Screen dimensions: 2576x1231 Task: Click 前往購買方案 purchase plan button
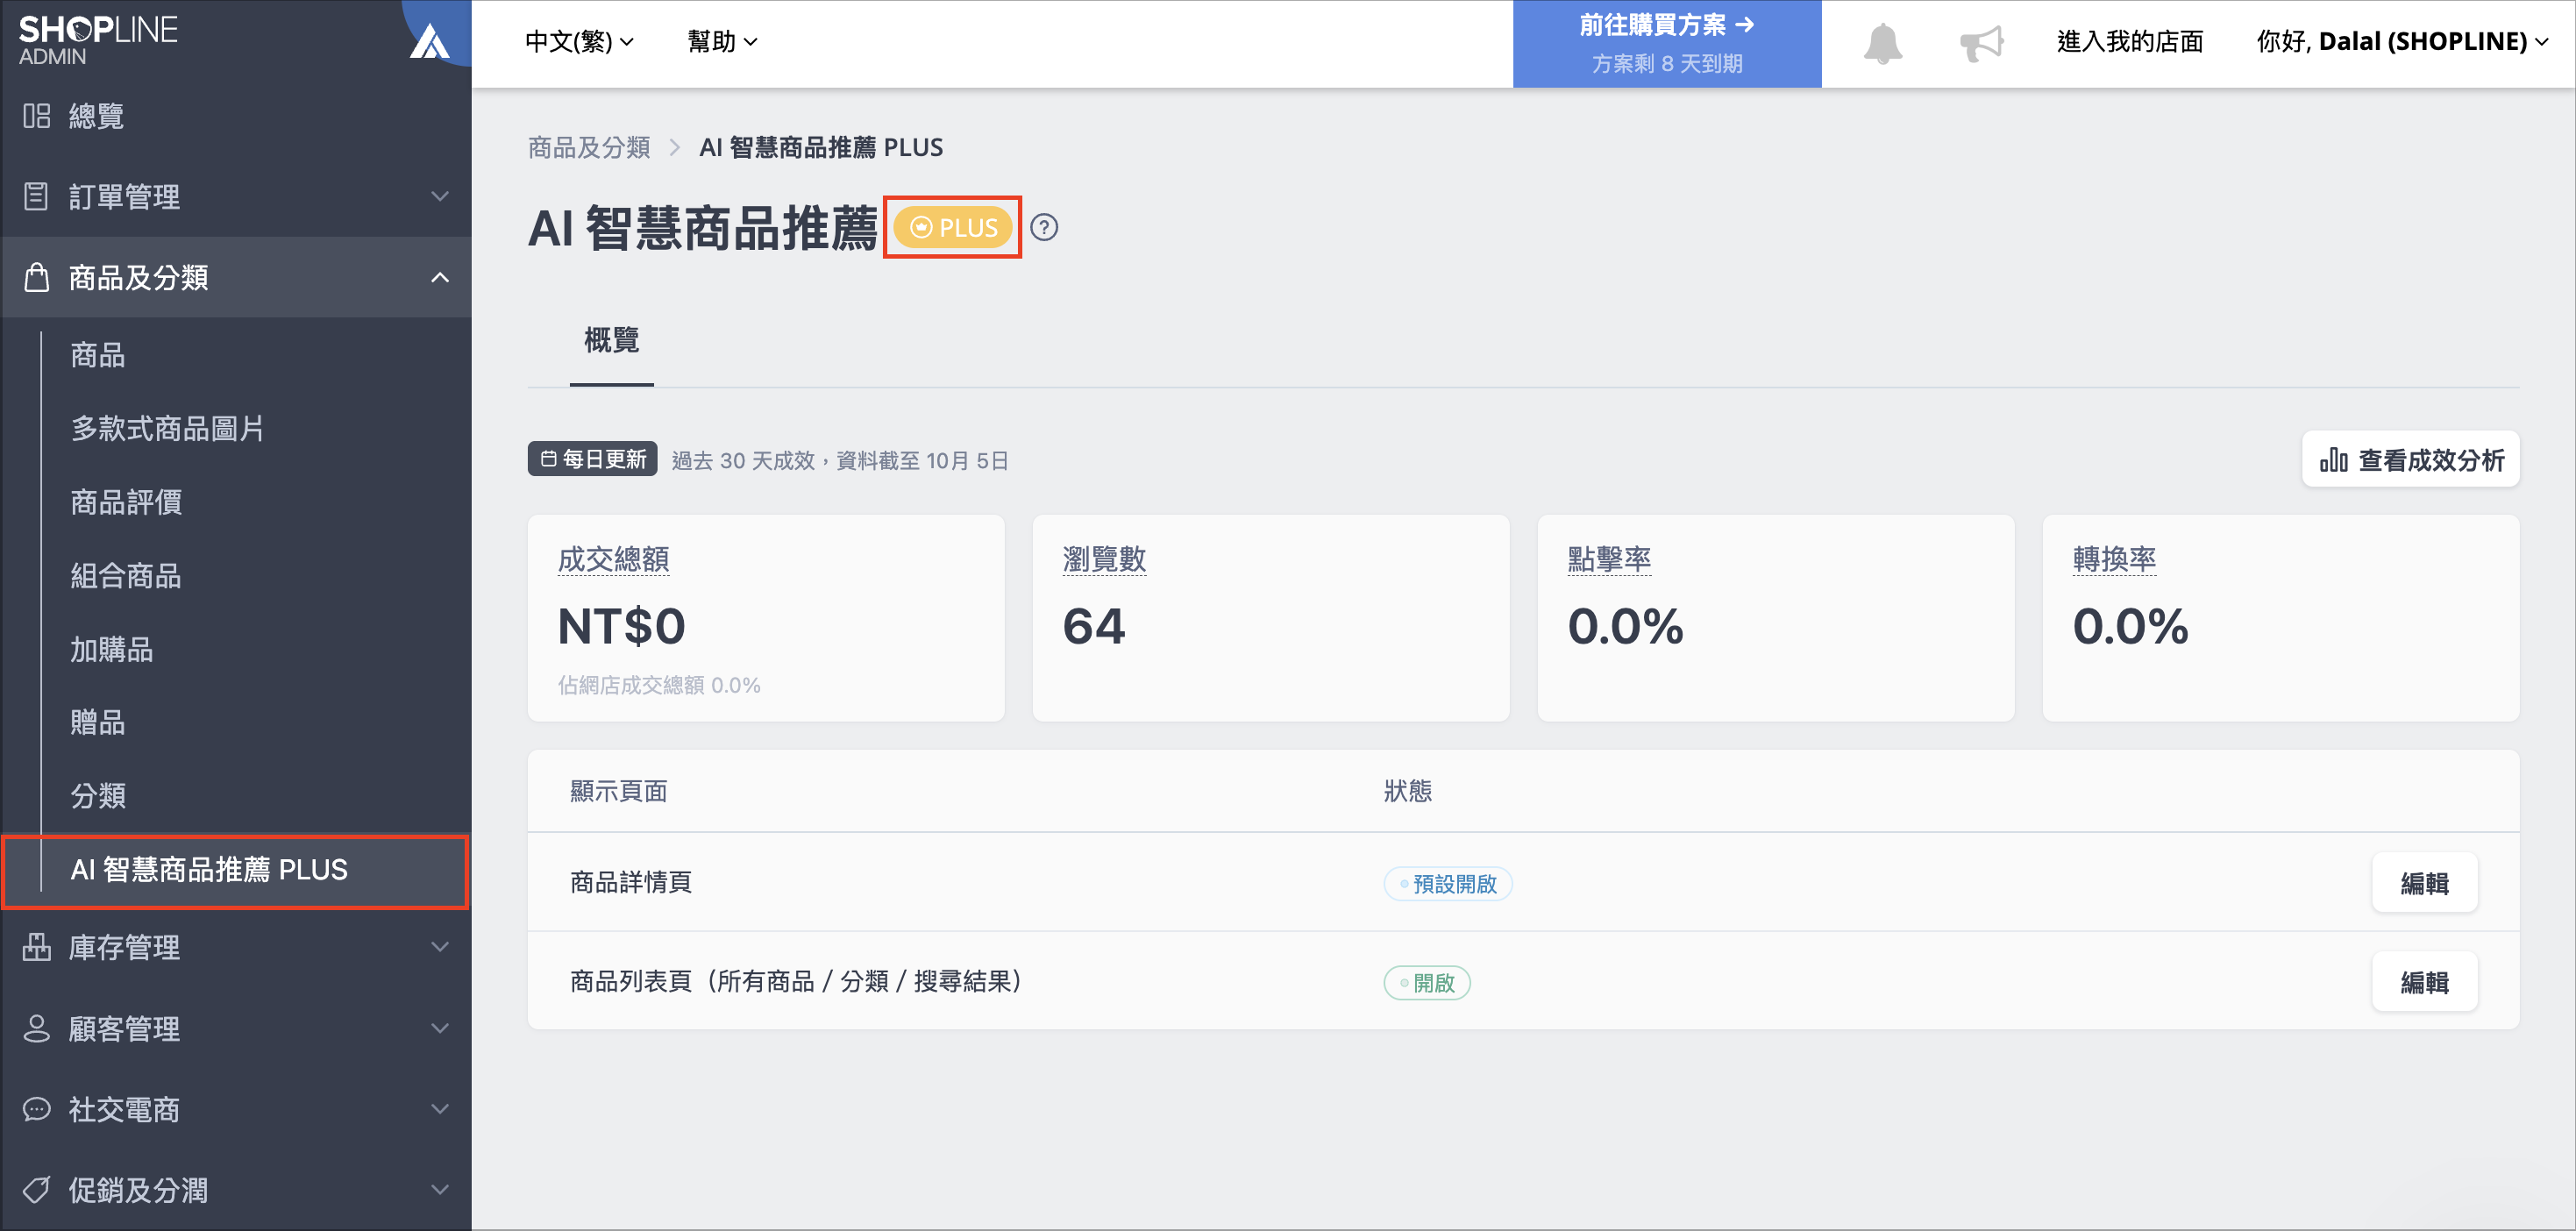1667,43
